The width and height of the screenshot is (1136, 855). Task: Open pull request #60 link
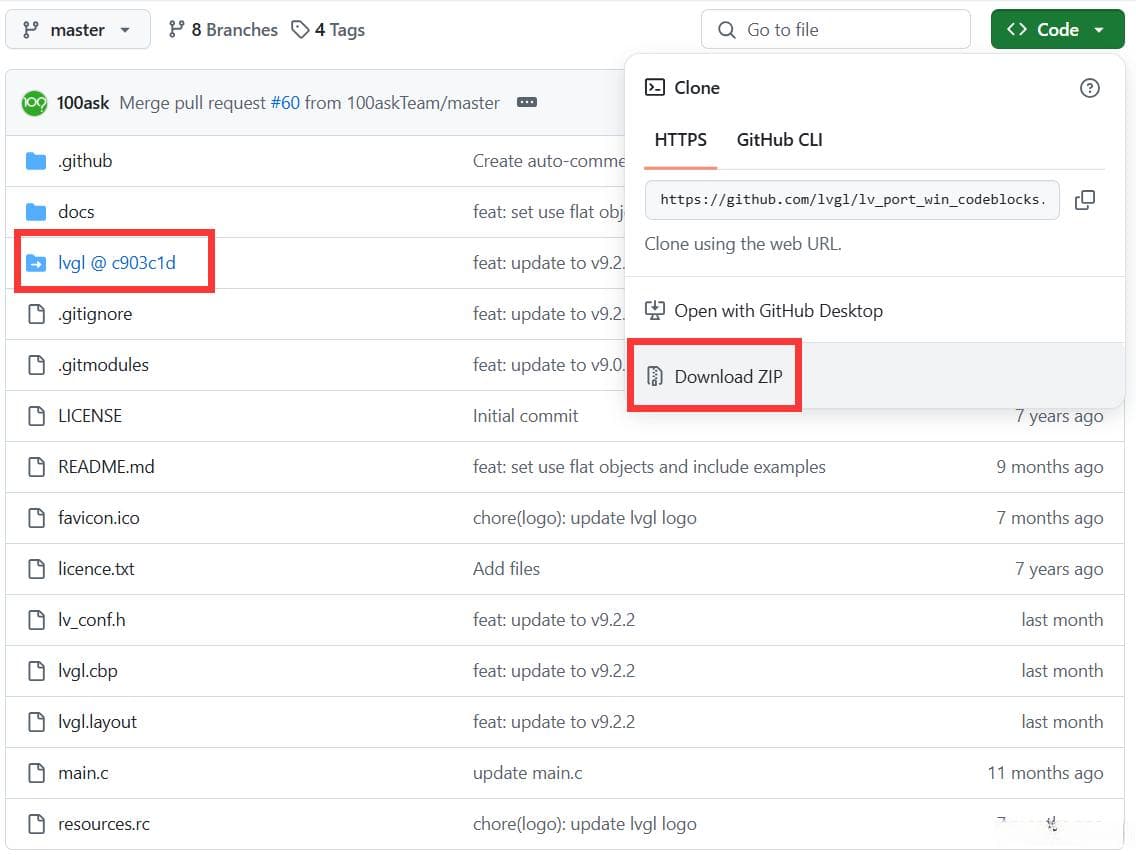285,103
